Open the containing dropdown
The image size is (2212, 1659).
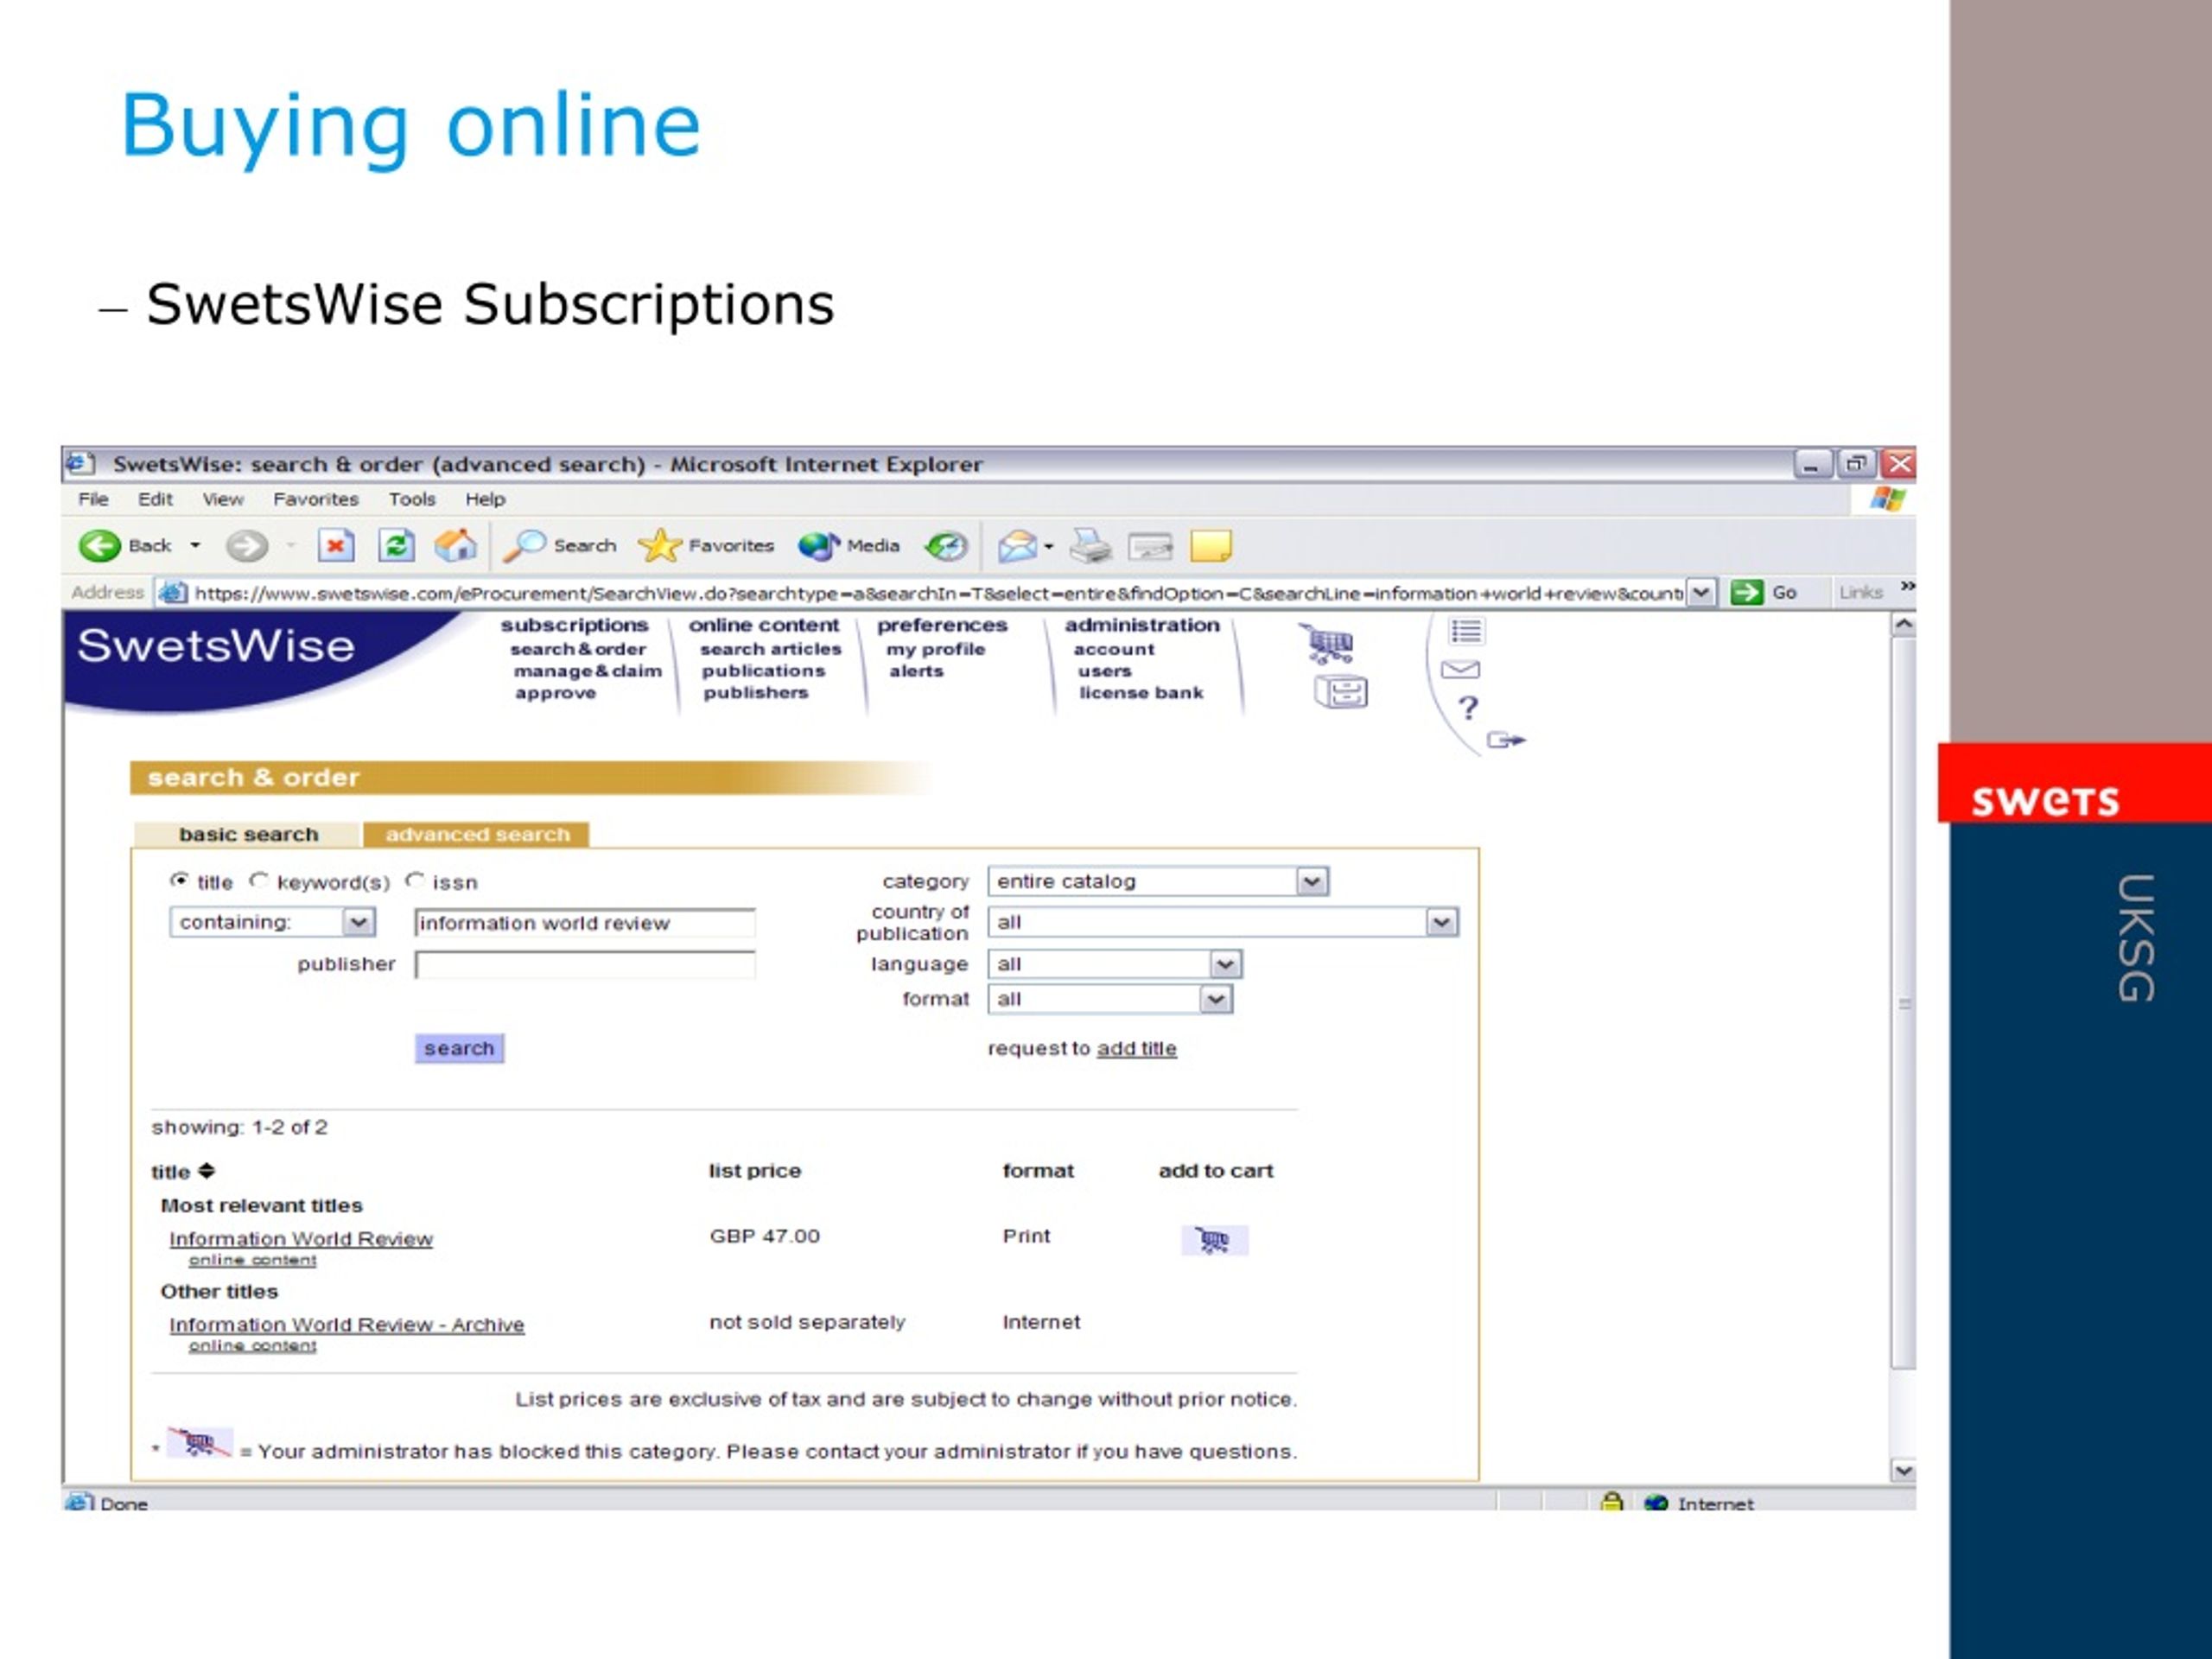[273, 922]
